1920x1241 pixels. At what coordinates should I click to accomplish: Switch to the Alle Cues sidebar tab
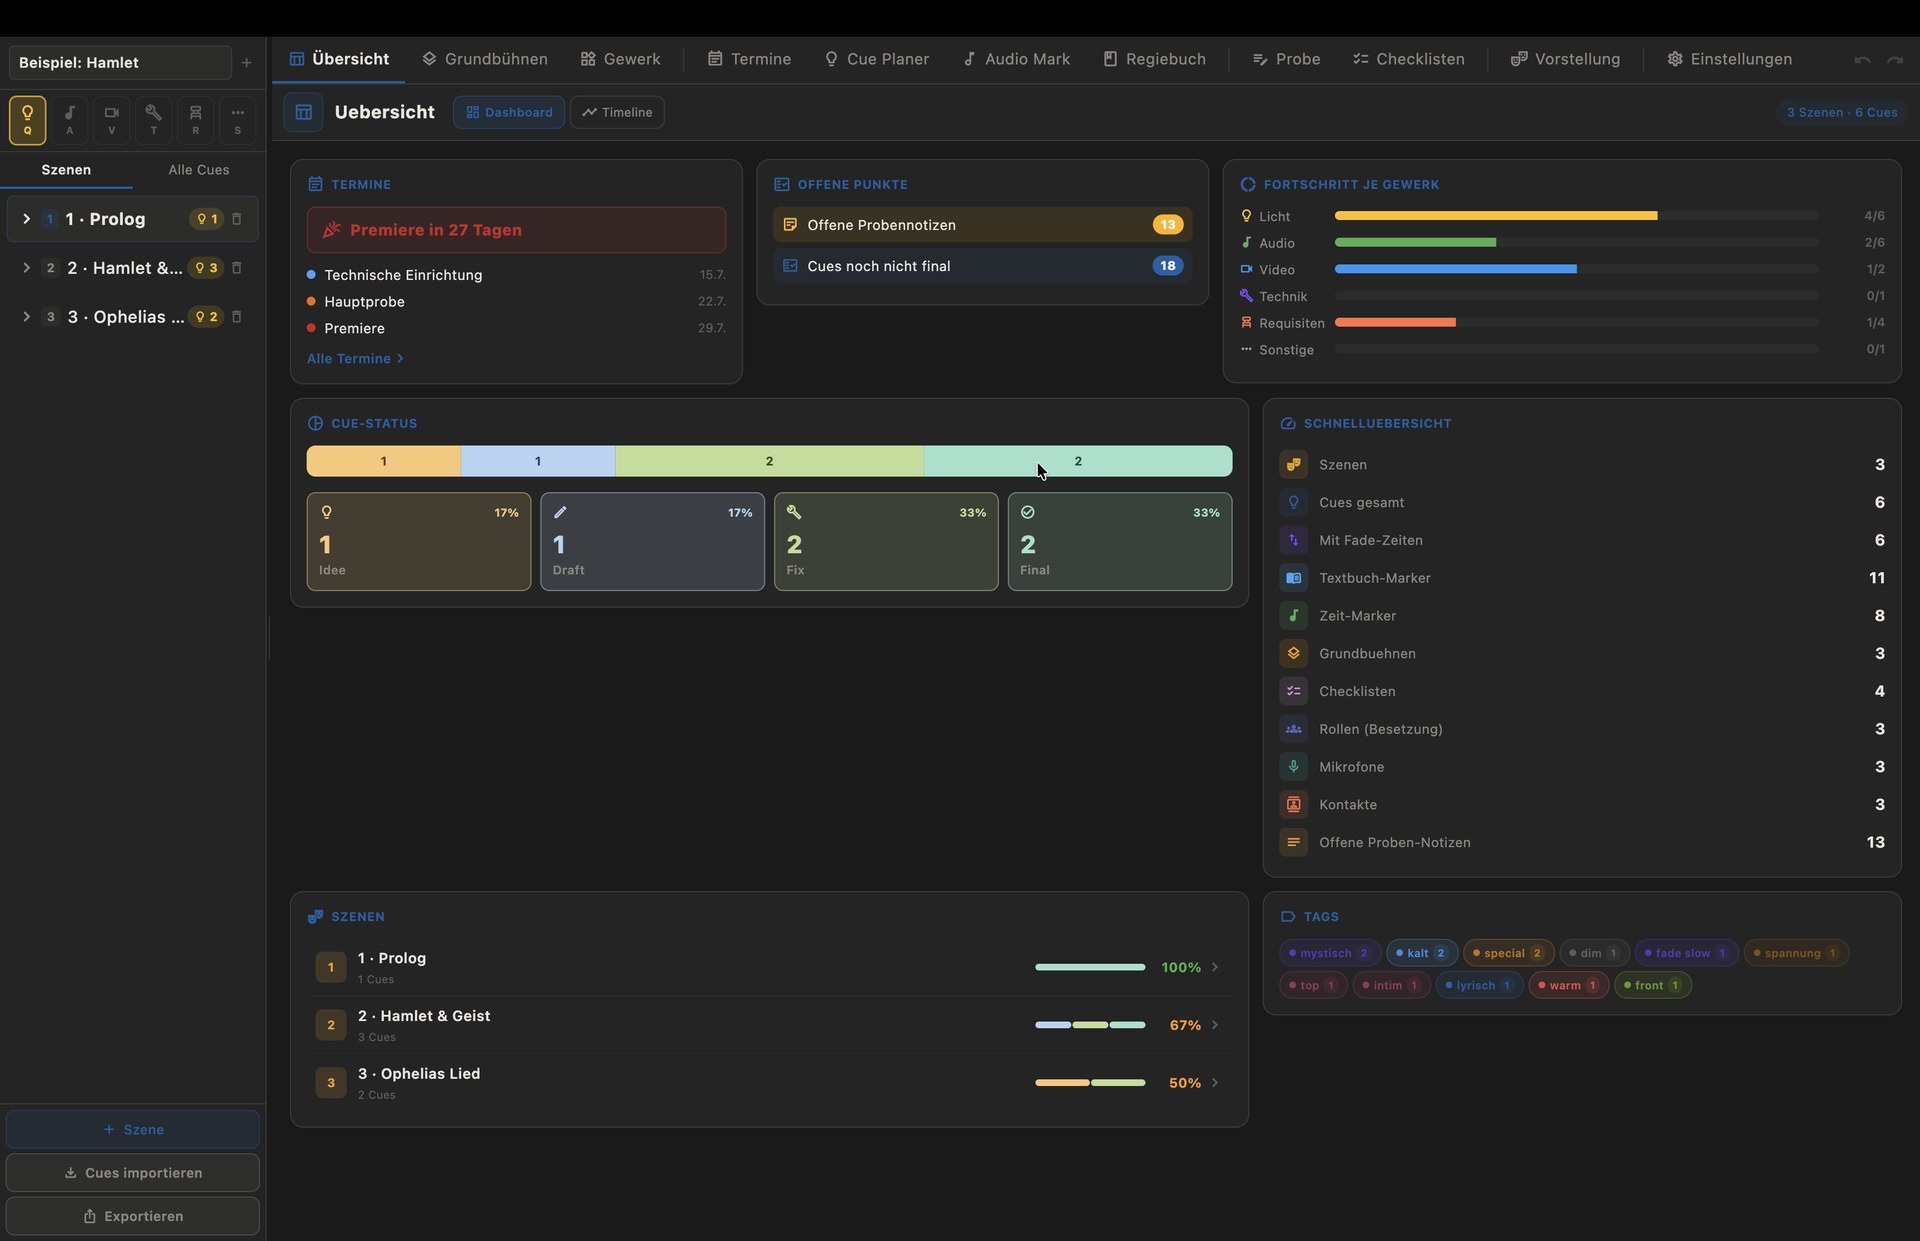[199, 170]
